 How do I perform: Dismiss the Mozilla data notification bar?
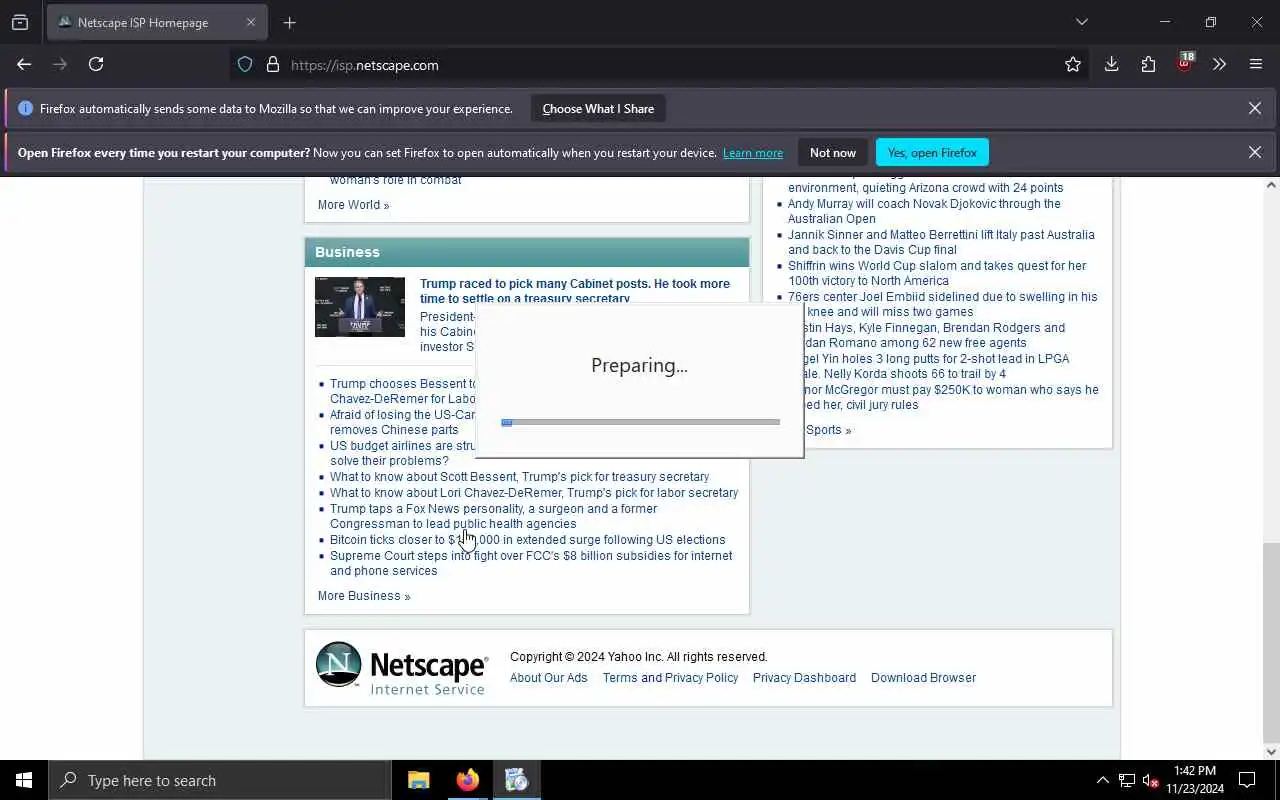coord(1254,108)
